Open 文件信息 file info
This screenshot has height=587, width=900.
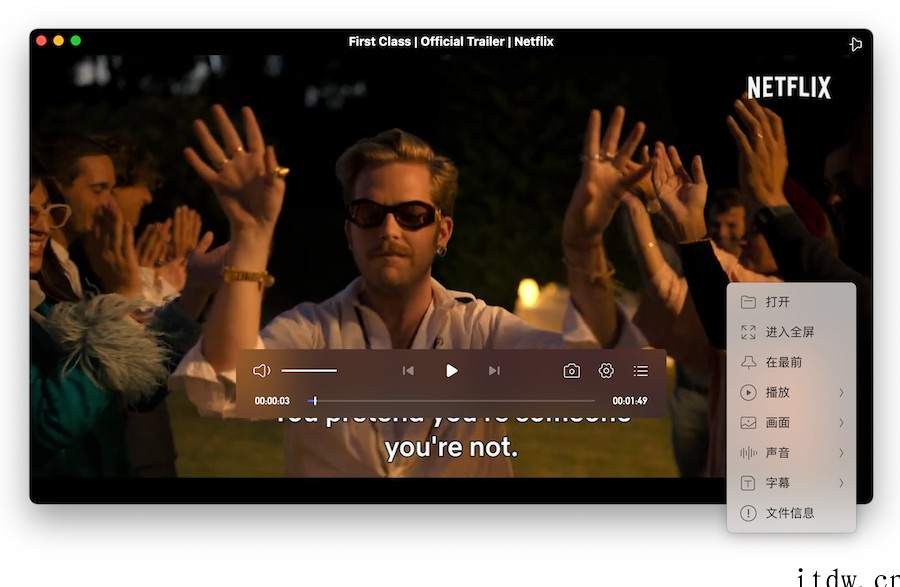tap(790, 512)
